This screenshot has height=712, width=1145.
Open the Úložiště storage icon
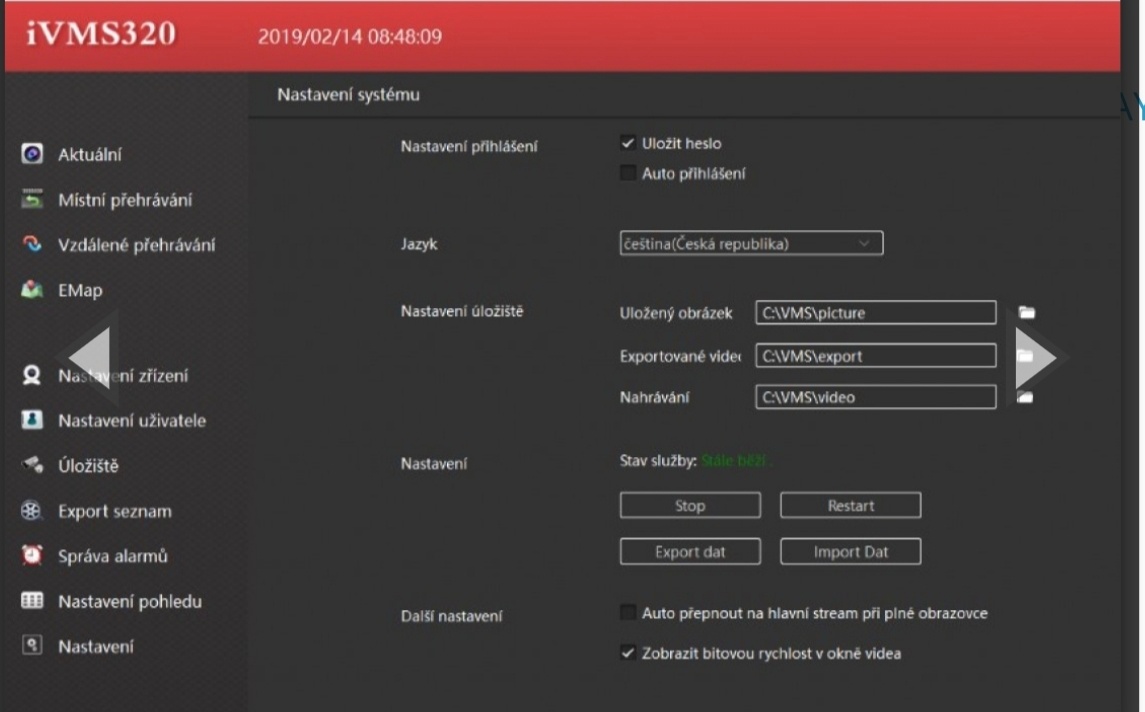pyautogui.click(x=32, y=466)
